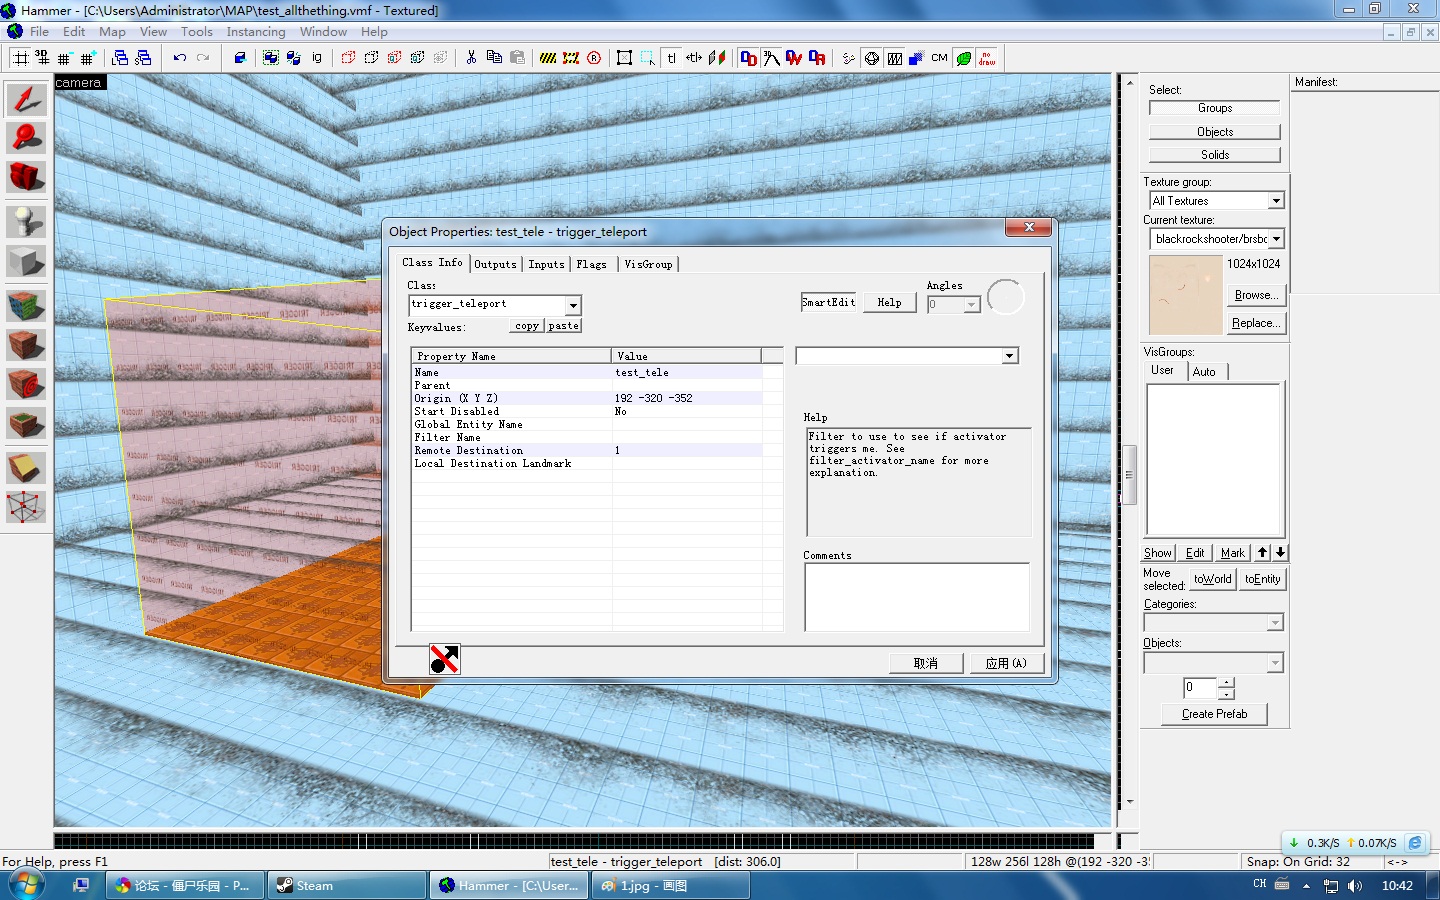The image size is (1440, 900).
Task: Open the keyvalue editing dropdown
Action: [x=1009, y=356]
